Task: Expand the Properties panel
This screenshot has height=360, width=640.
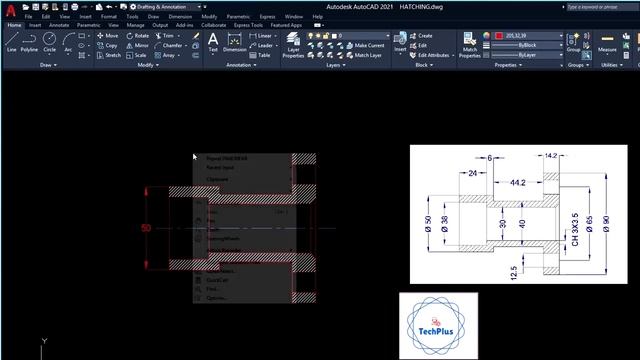Action: pyautogui.click(x=508, y=65)
